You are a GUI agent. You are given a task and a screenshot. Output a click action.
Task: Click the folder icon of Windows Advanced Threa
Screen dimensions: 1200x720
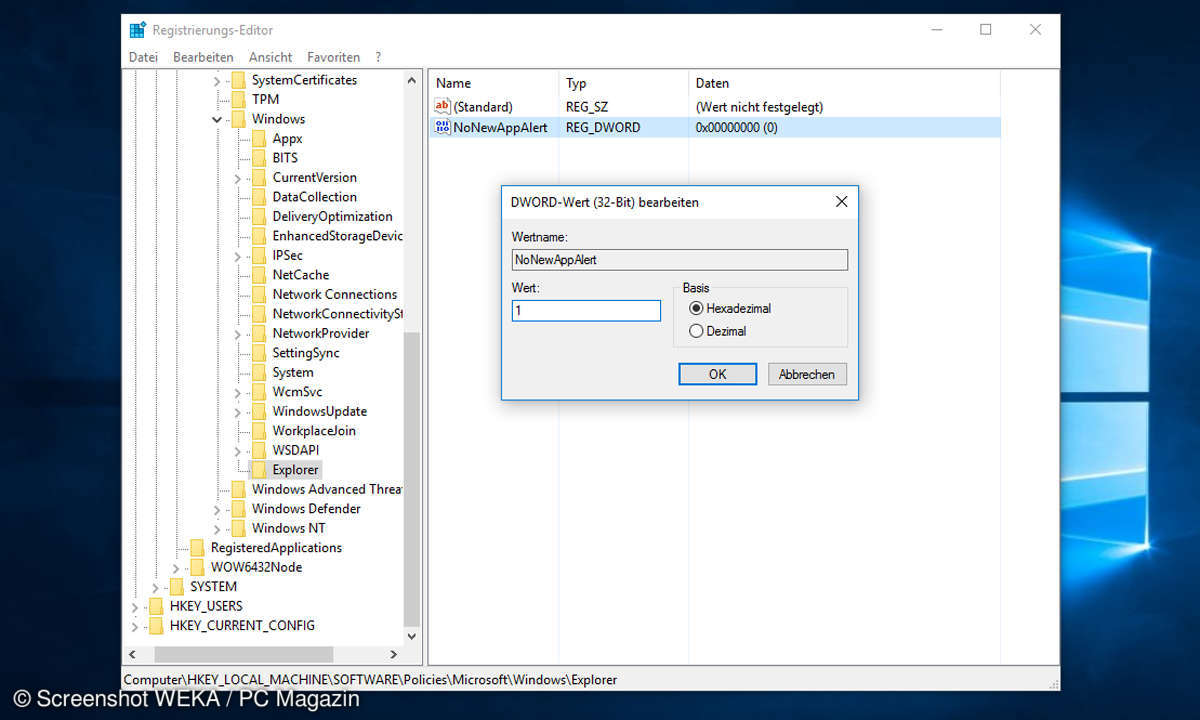[x=238, y=489]
